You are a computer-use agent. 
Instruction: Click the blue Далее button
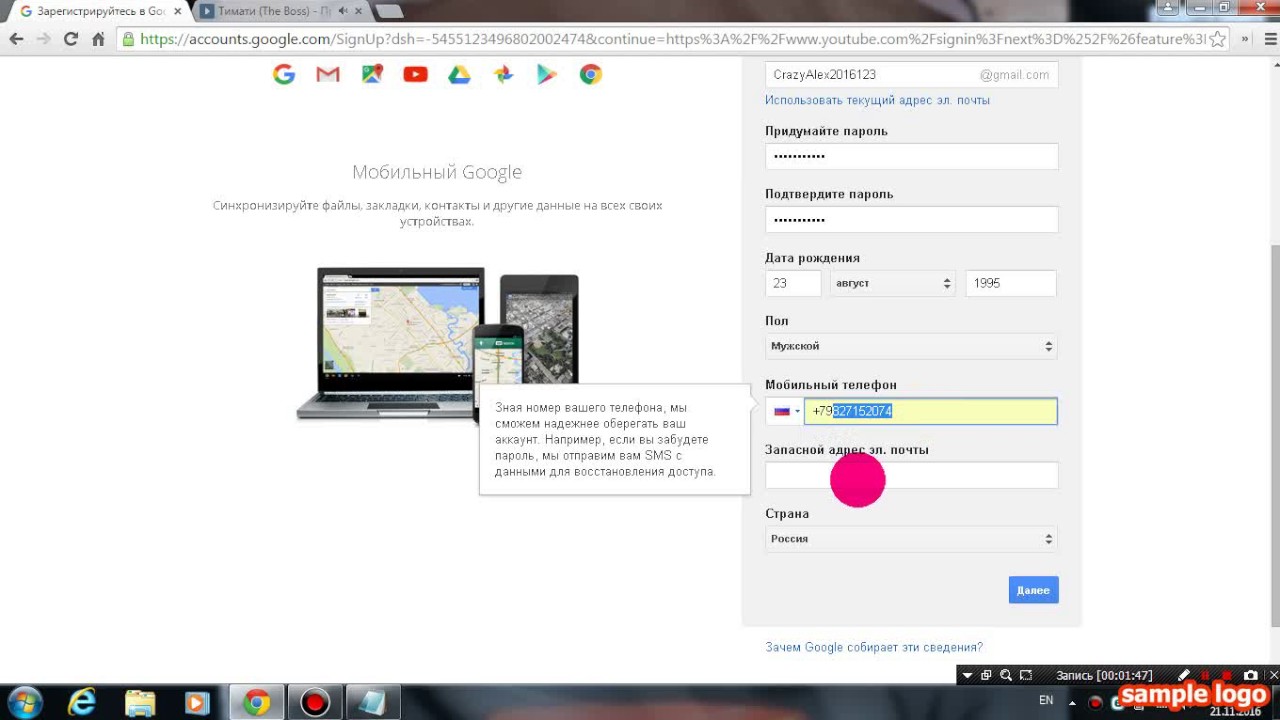(x=1033, y=590)
